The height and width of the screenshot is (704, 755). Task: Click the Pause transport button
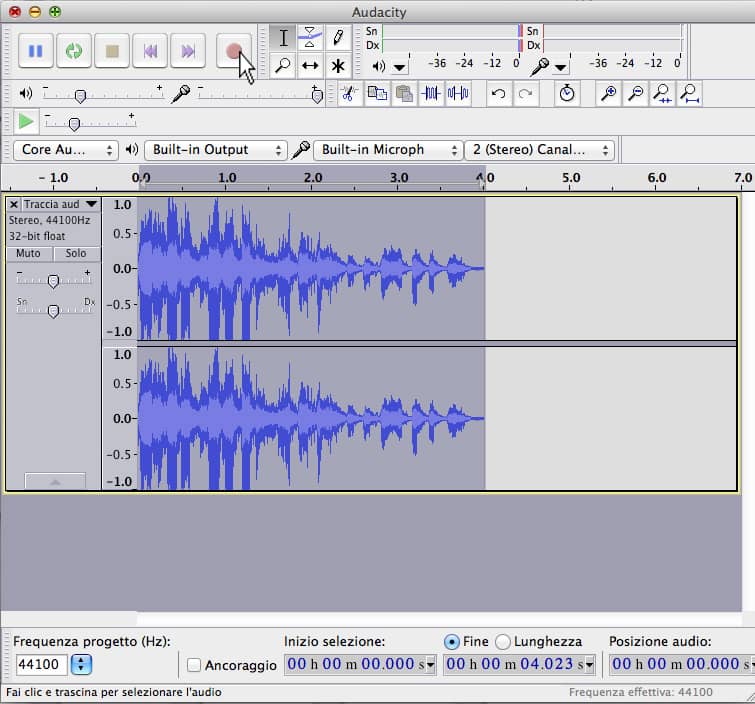[36, 51]
